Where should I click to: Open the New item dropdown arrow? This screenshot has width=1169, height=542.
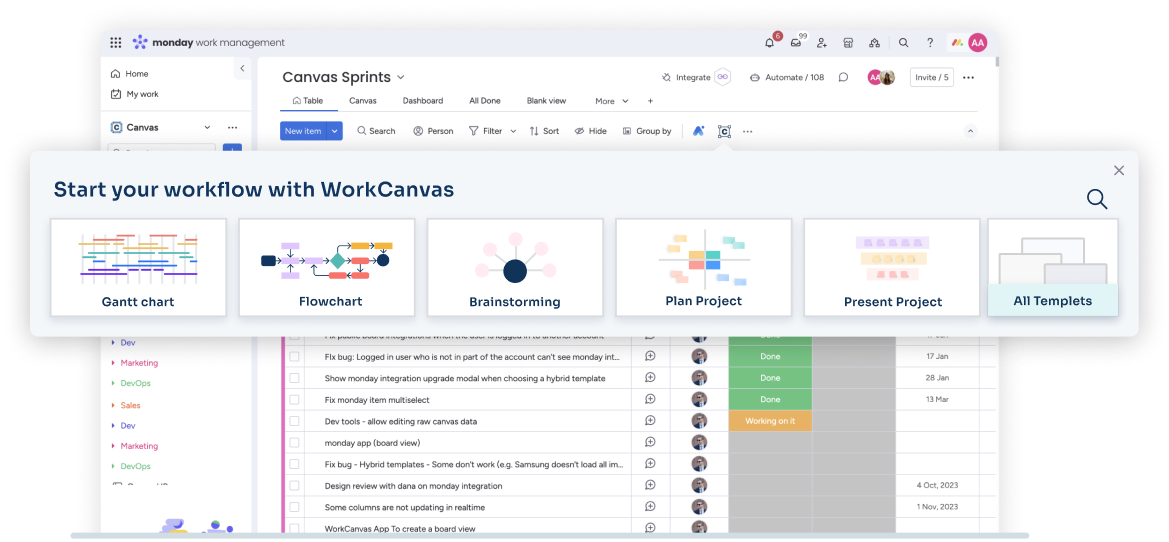point(335,131)
